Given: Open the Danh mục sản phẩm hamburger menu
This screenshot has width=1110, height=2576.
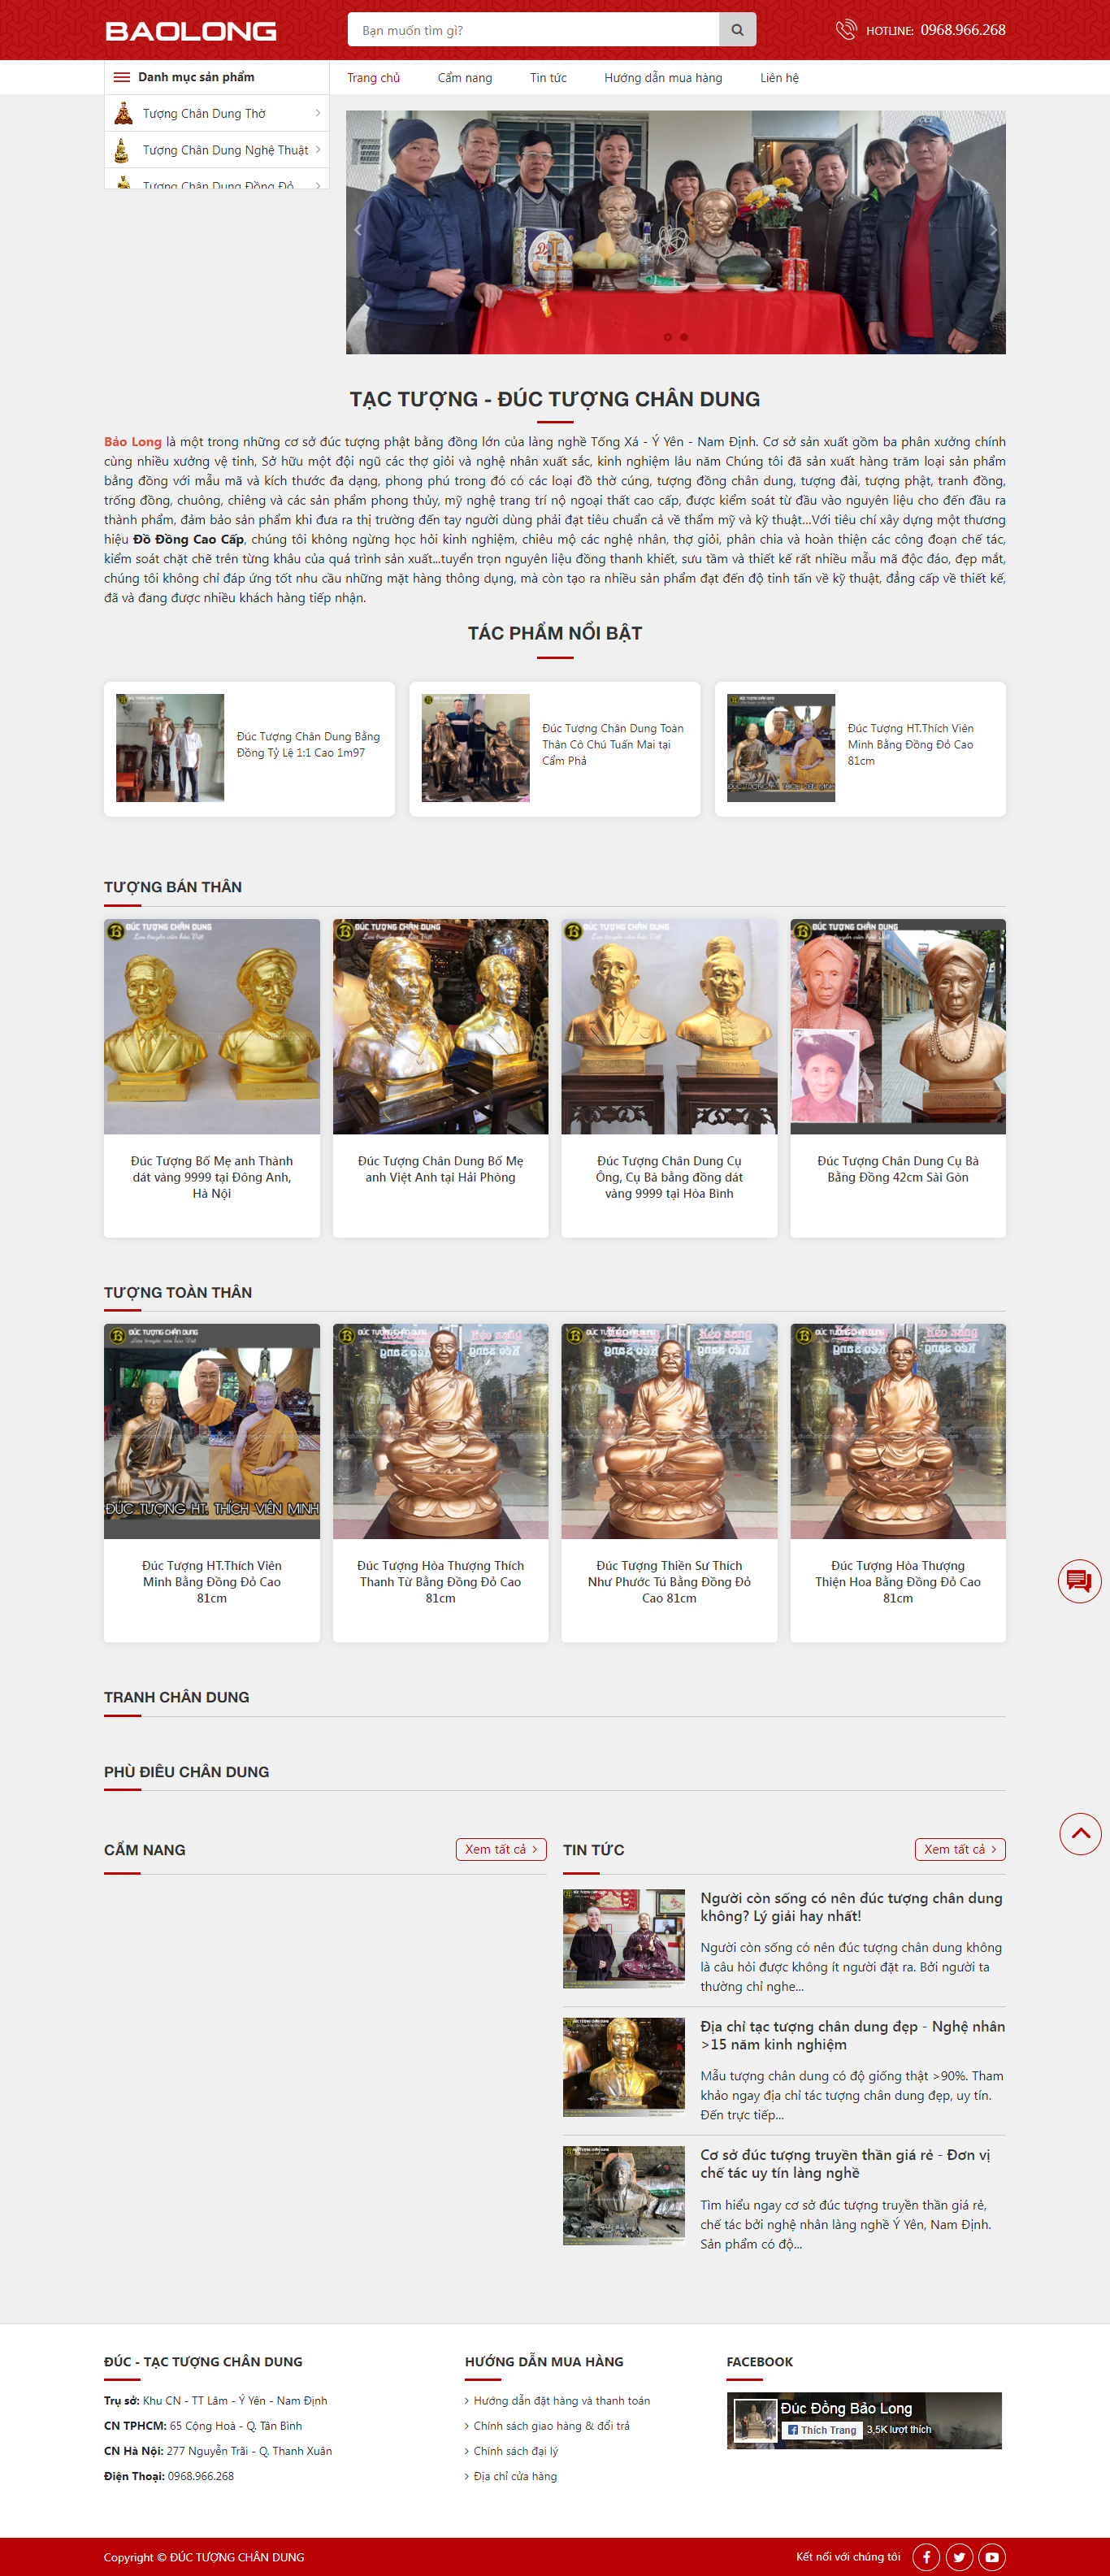Looking at the screenshot, I should 122,77.
